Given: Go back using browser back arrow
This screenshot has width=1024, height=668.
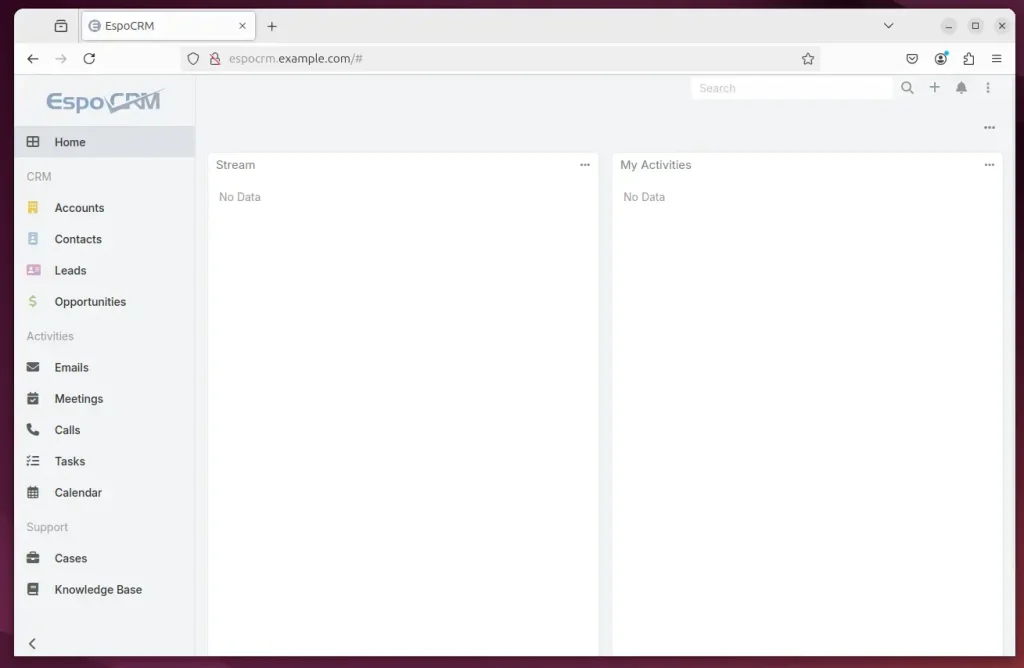Looking at the screenshot, I should 33,59.
